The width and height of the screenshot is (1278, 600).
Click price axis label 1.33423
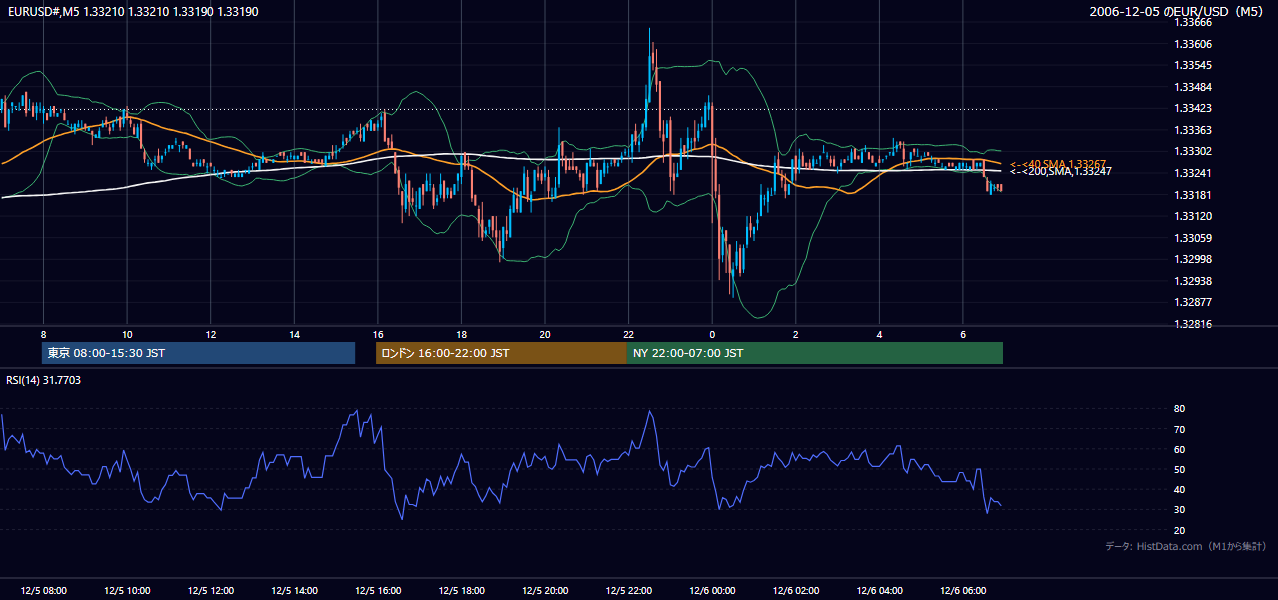pos(1192,108)
